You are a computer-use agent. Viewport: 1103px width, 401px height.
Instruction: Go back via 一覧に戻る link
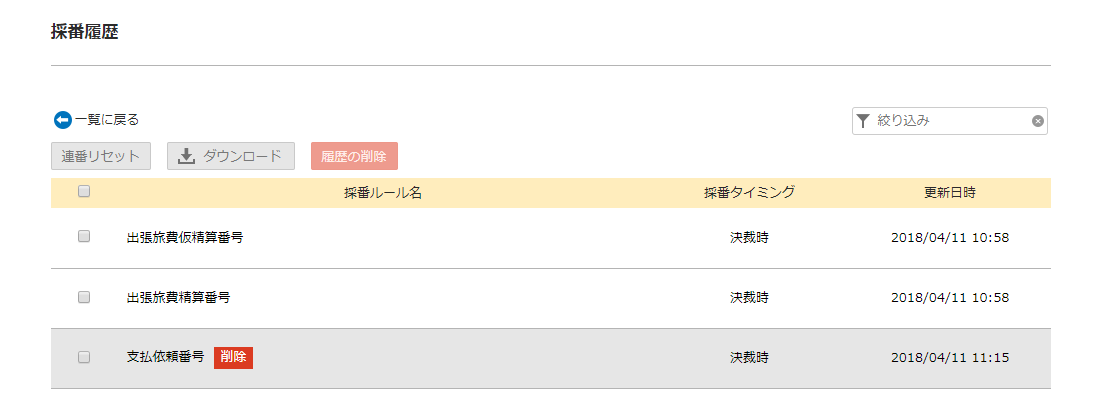point(107,120)
